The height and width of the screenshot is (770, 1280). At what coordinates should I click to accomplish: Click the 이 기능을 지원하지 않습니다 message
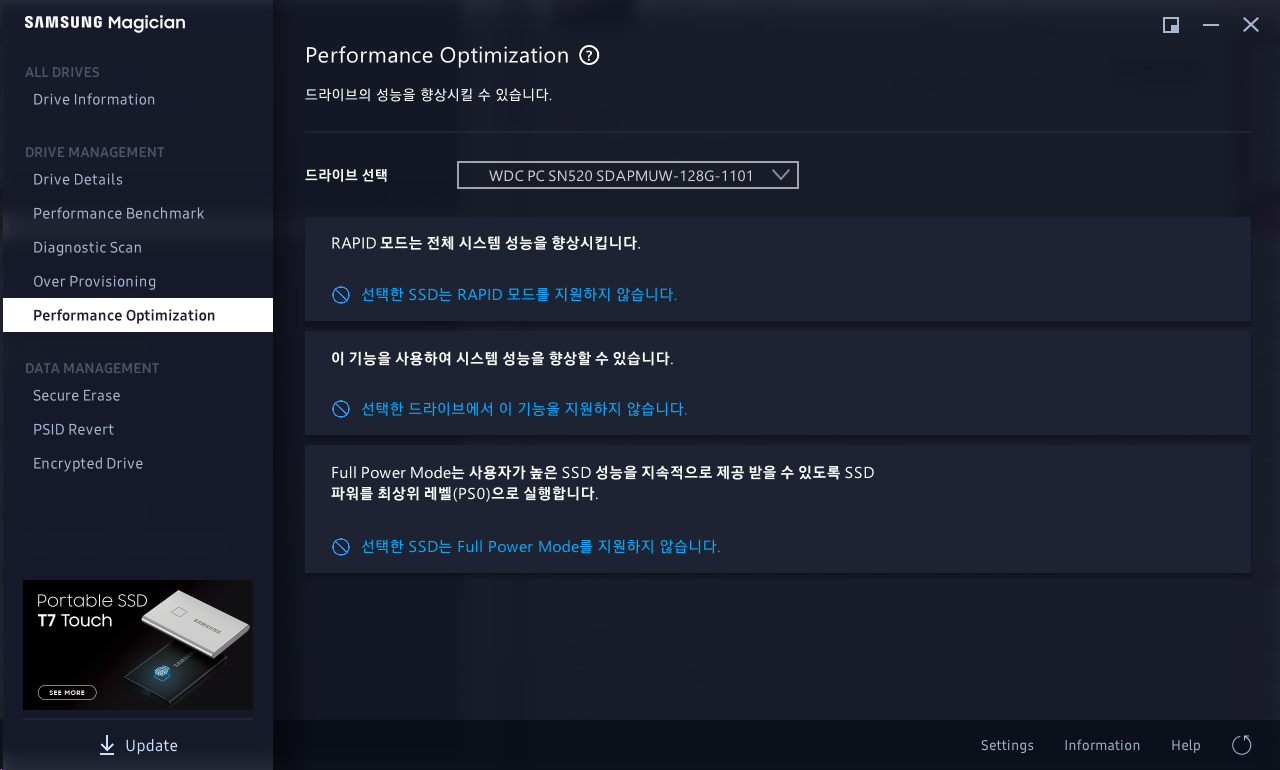524,409
